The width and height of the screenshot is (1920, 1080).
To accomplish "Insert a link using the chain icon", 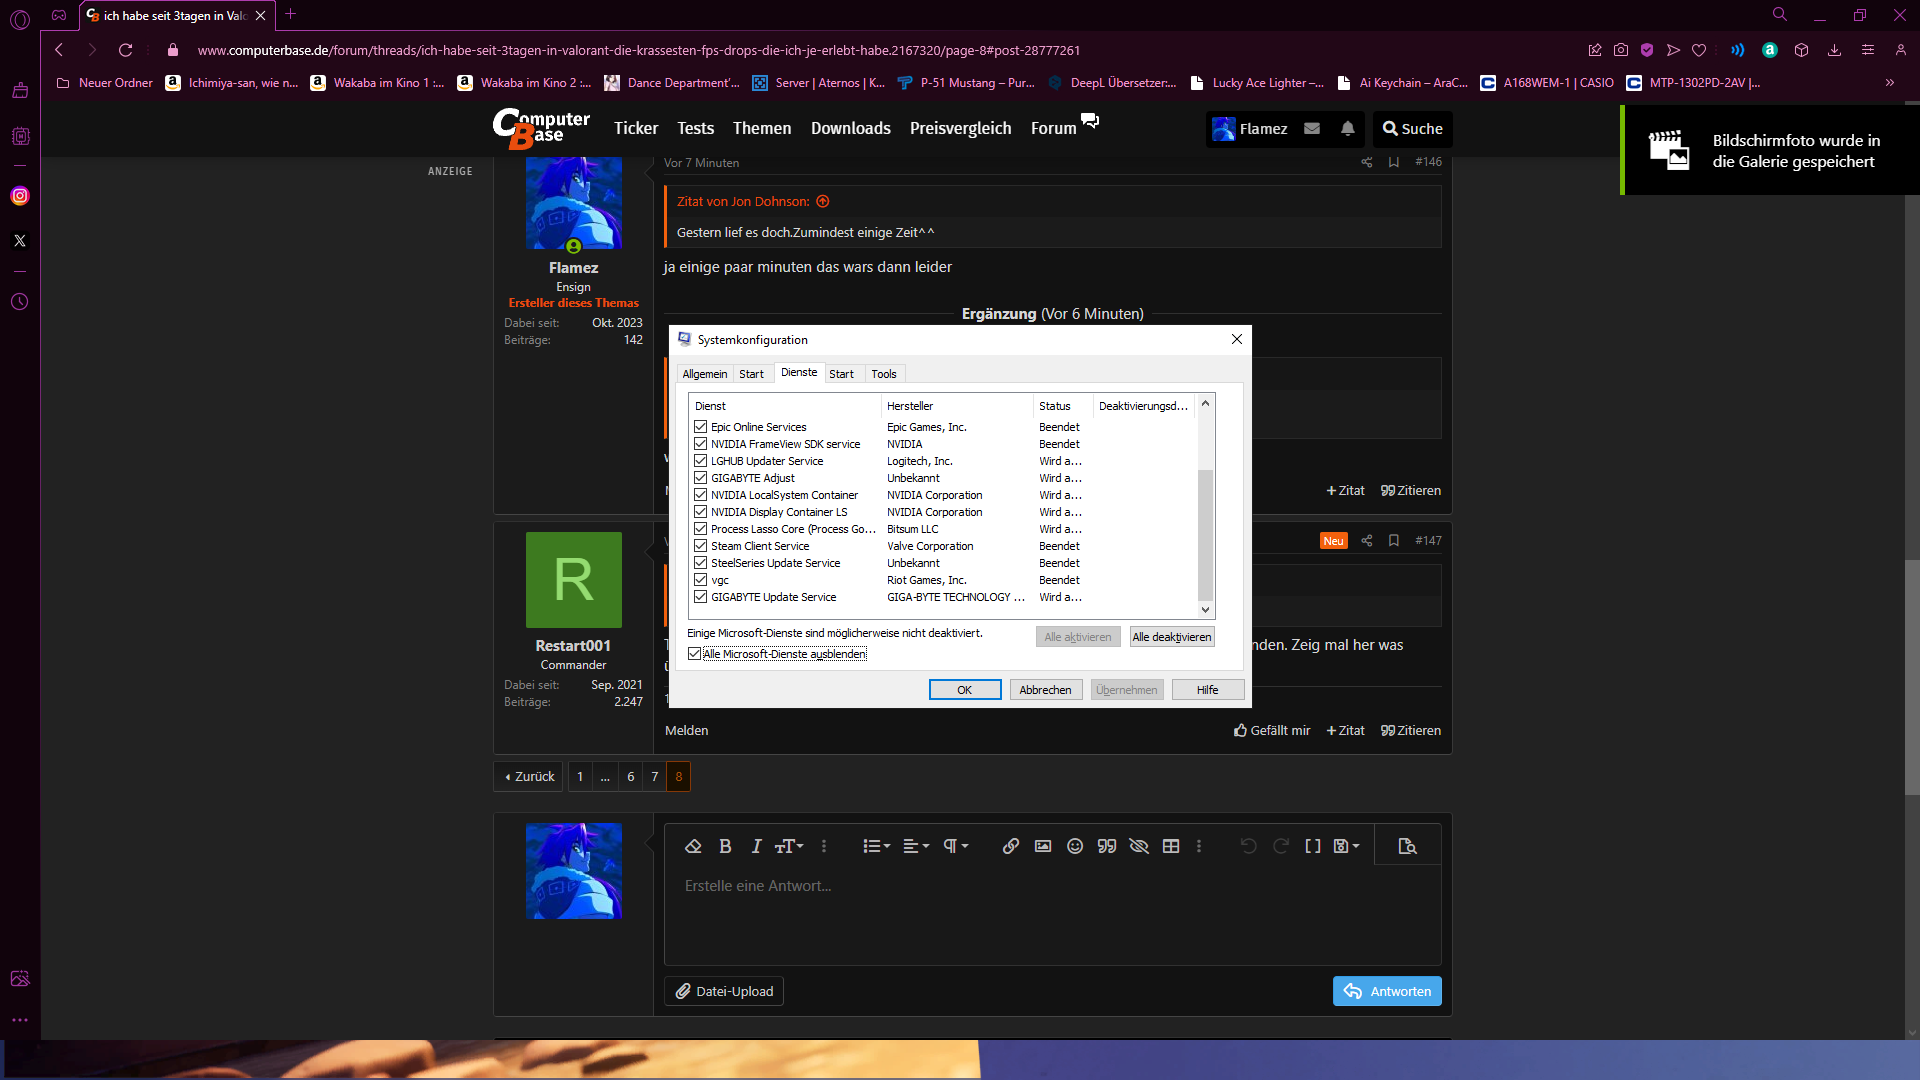I will tap(1011, 847).
